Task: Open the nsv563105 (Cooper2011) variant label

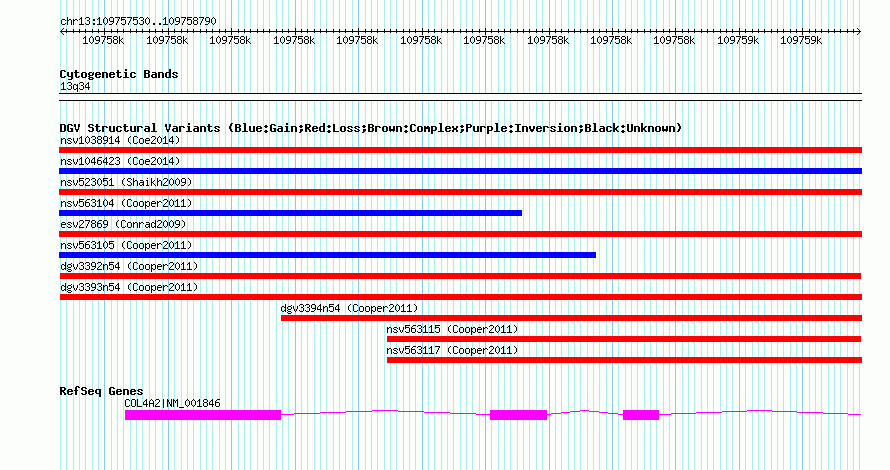Action: point(126,245)
